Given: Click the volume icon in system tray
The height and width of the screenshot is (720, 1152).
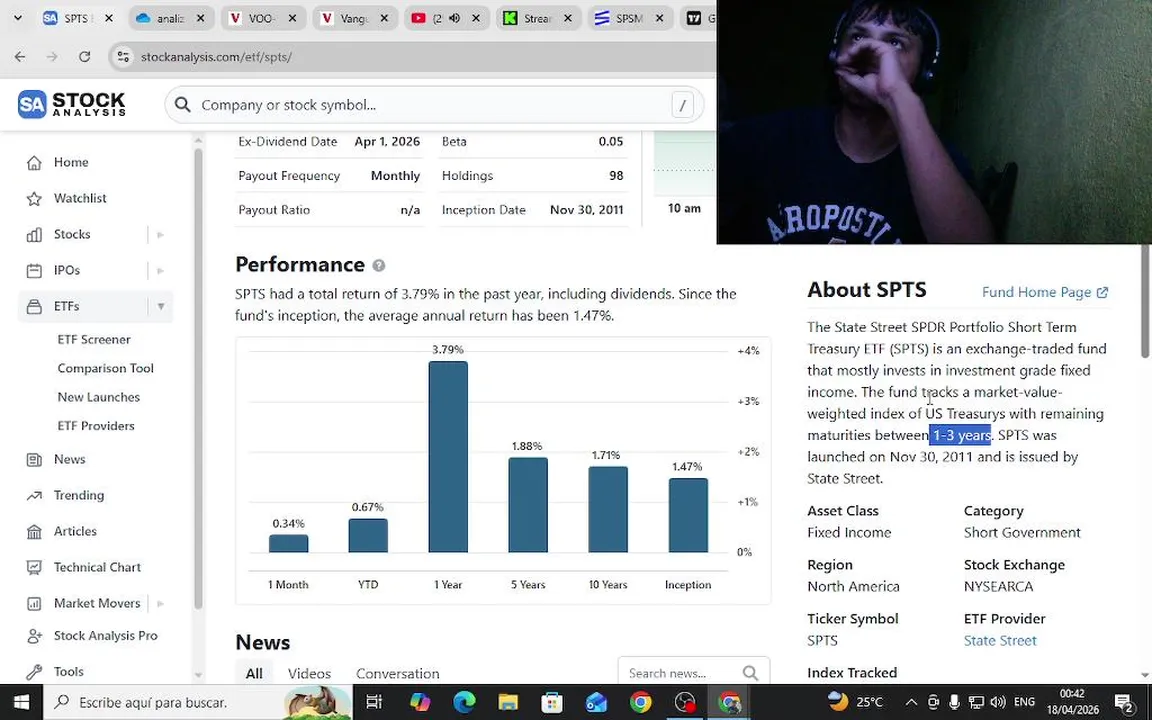Looking at the screenshot, I should [x=998, y=702].
